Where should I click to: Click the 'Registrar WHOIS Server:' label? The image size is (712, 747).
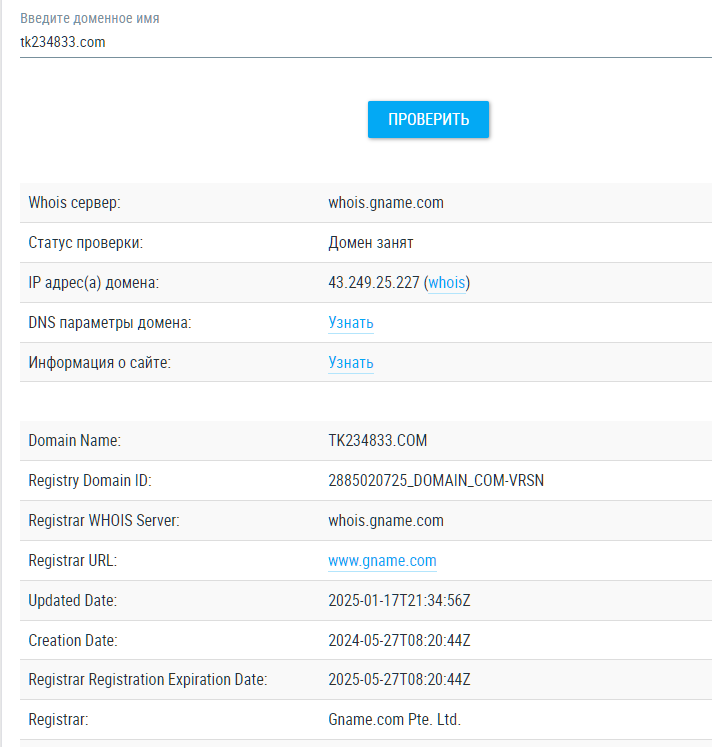[104, 520]
